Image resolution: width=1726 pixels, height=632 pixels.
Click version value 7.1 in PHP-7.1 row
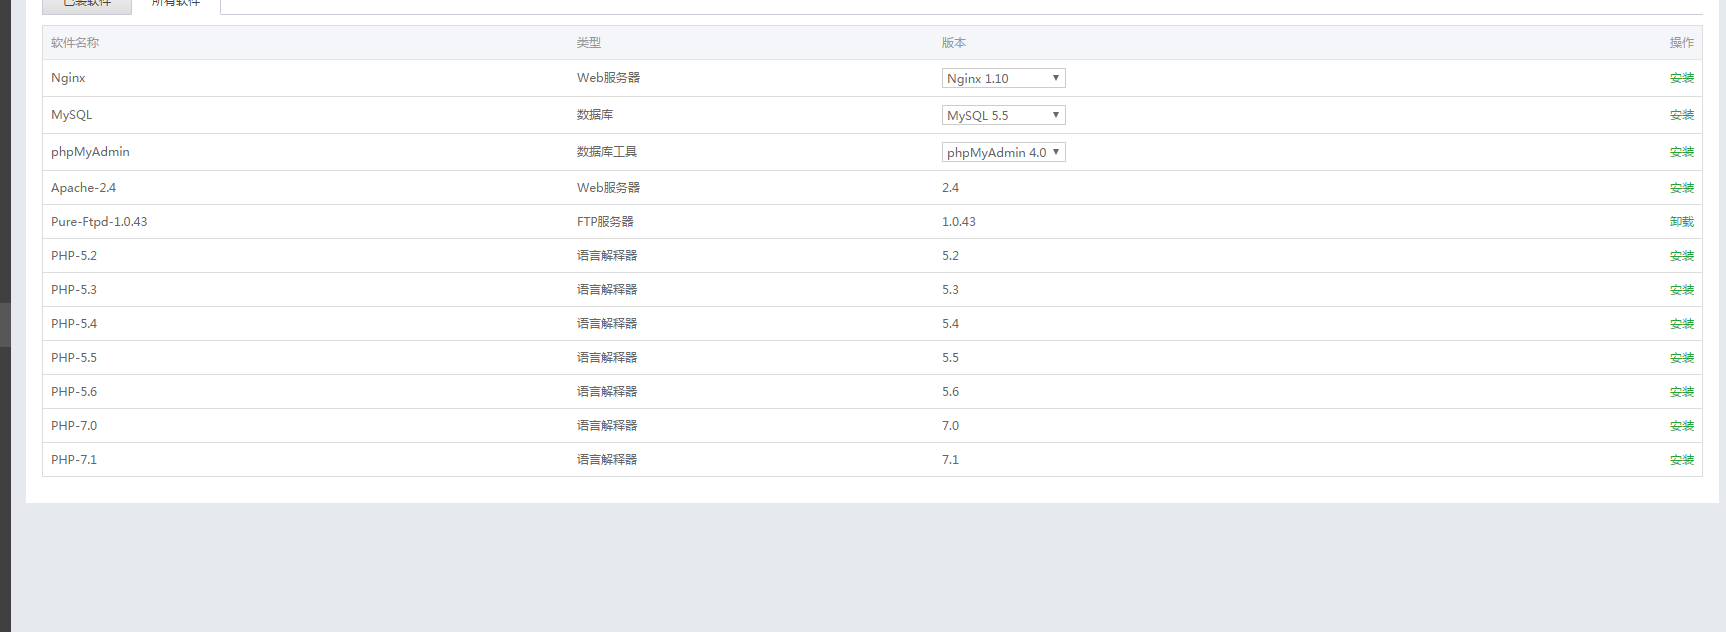coord(950,460)
